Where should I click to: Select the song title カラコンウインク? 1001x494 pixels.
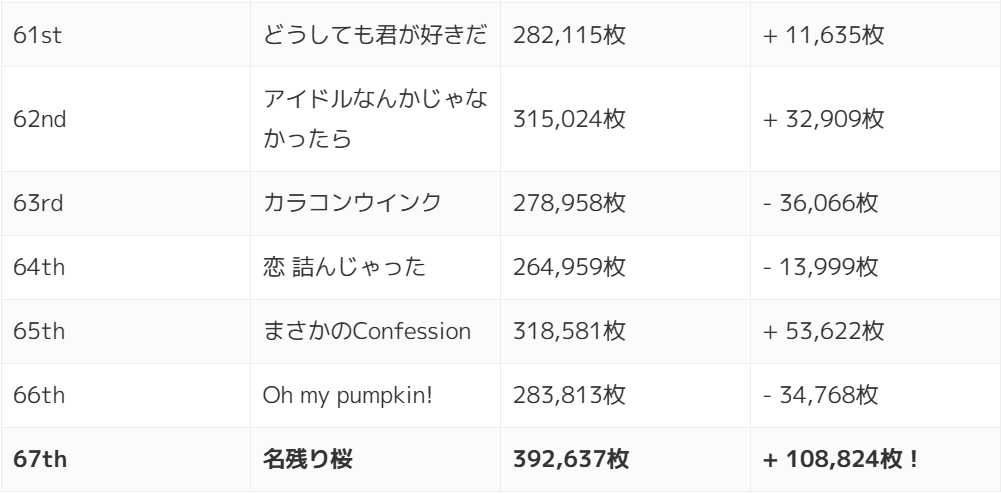351,204
